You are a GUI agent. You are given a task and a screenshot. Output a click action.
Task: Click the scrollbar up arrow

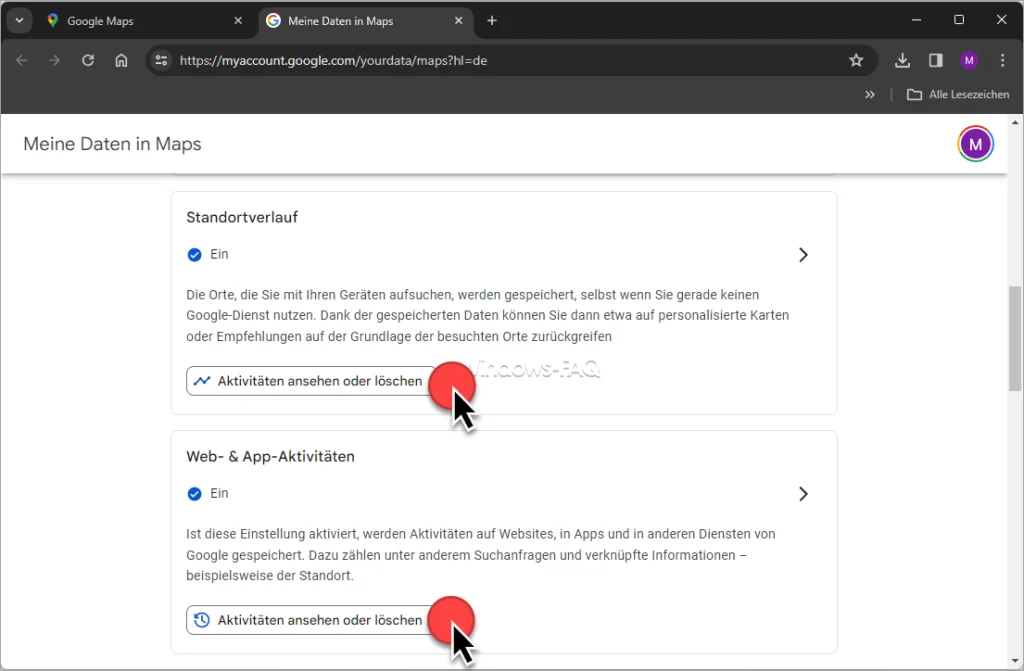1015,122
